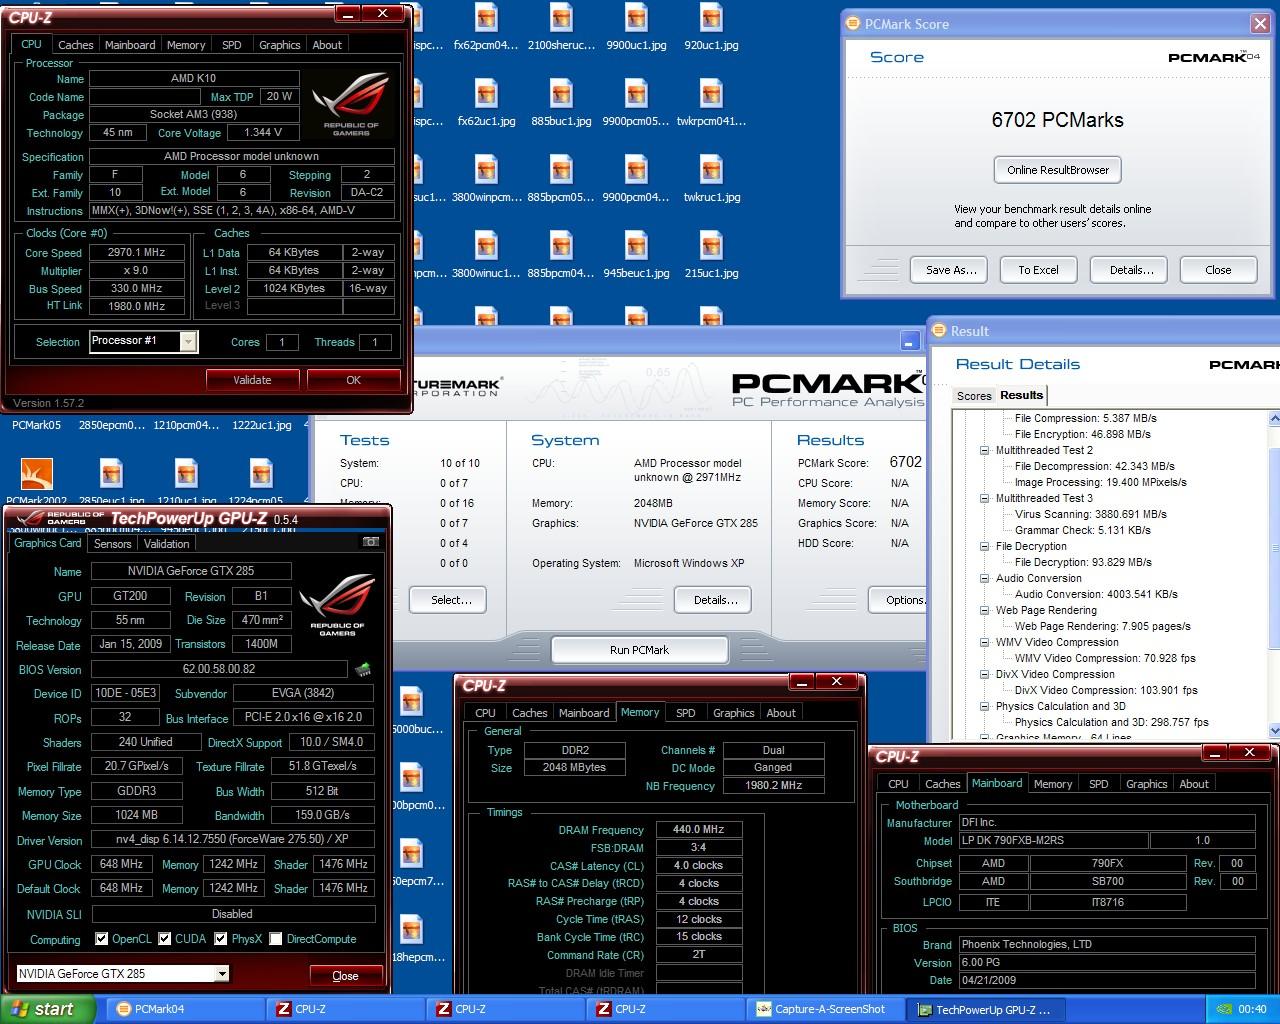Select the twkruc1.jpg desktop icon
Viewport: 1280px width, 1024px height.
click(711, 179)
